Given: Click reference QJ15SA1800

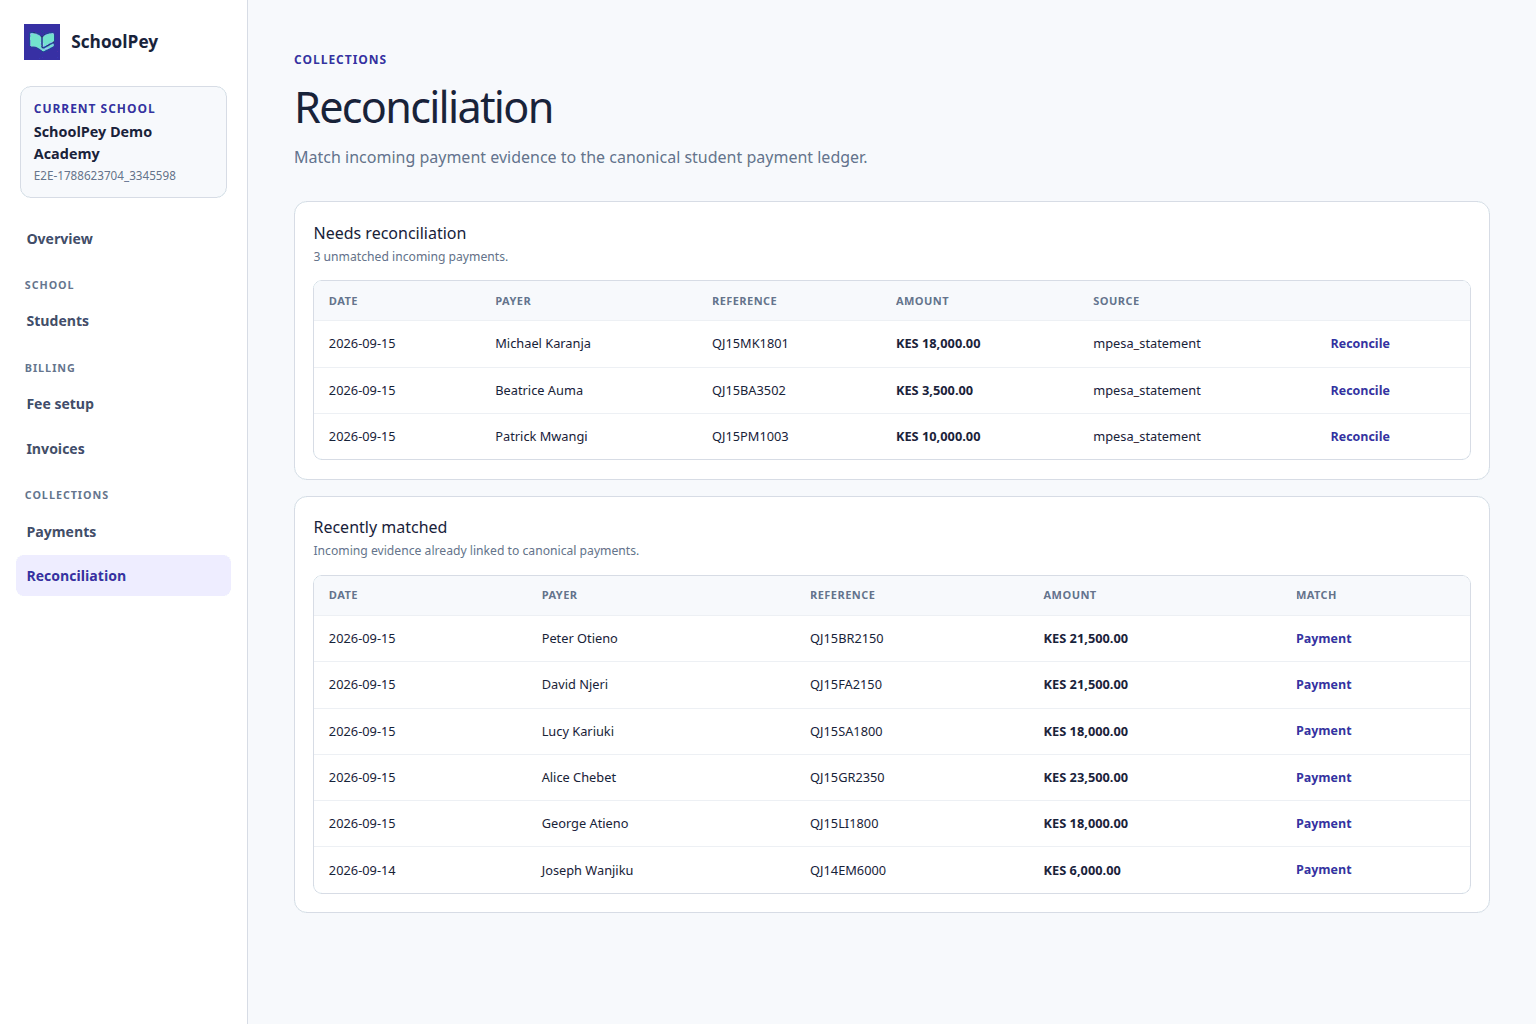Looking at the screenshot, I should click(x=846, y=732).
